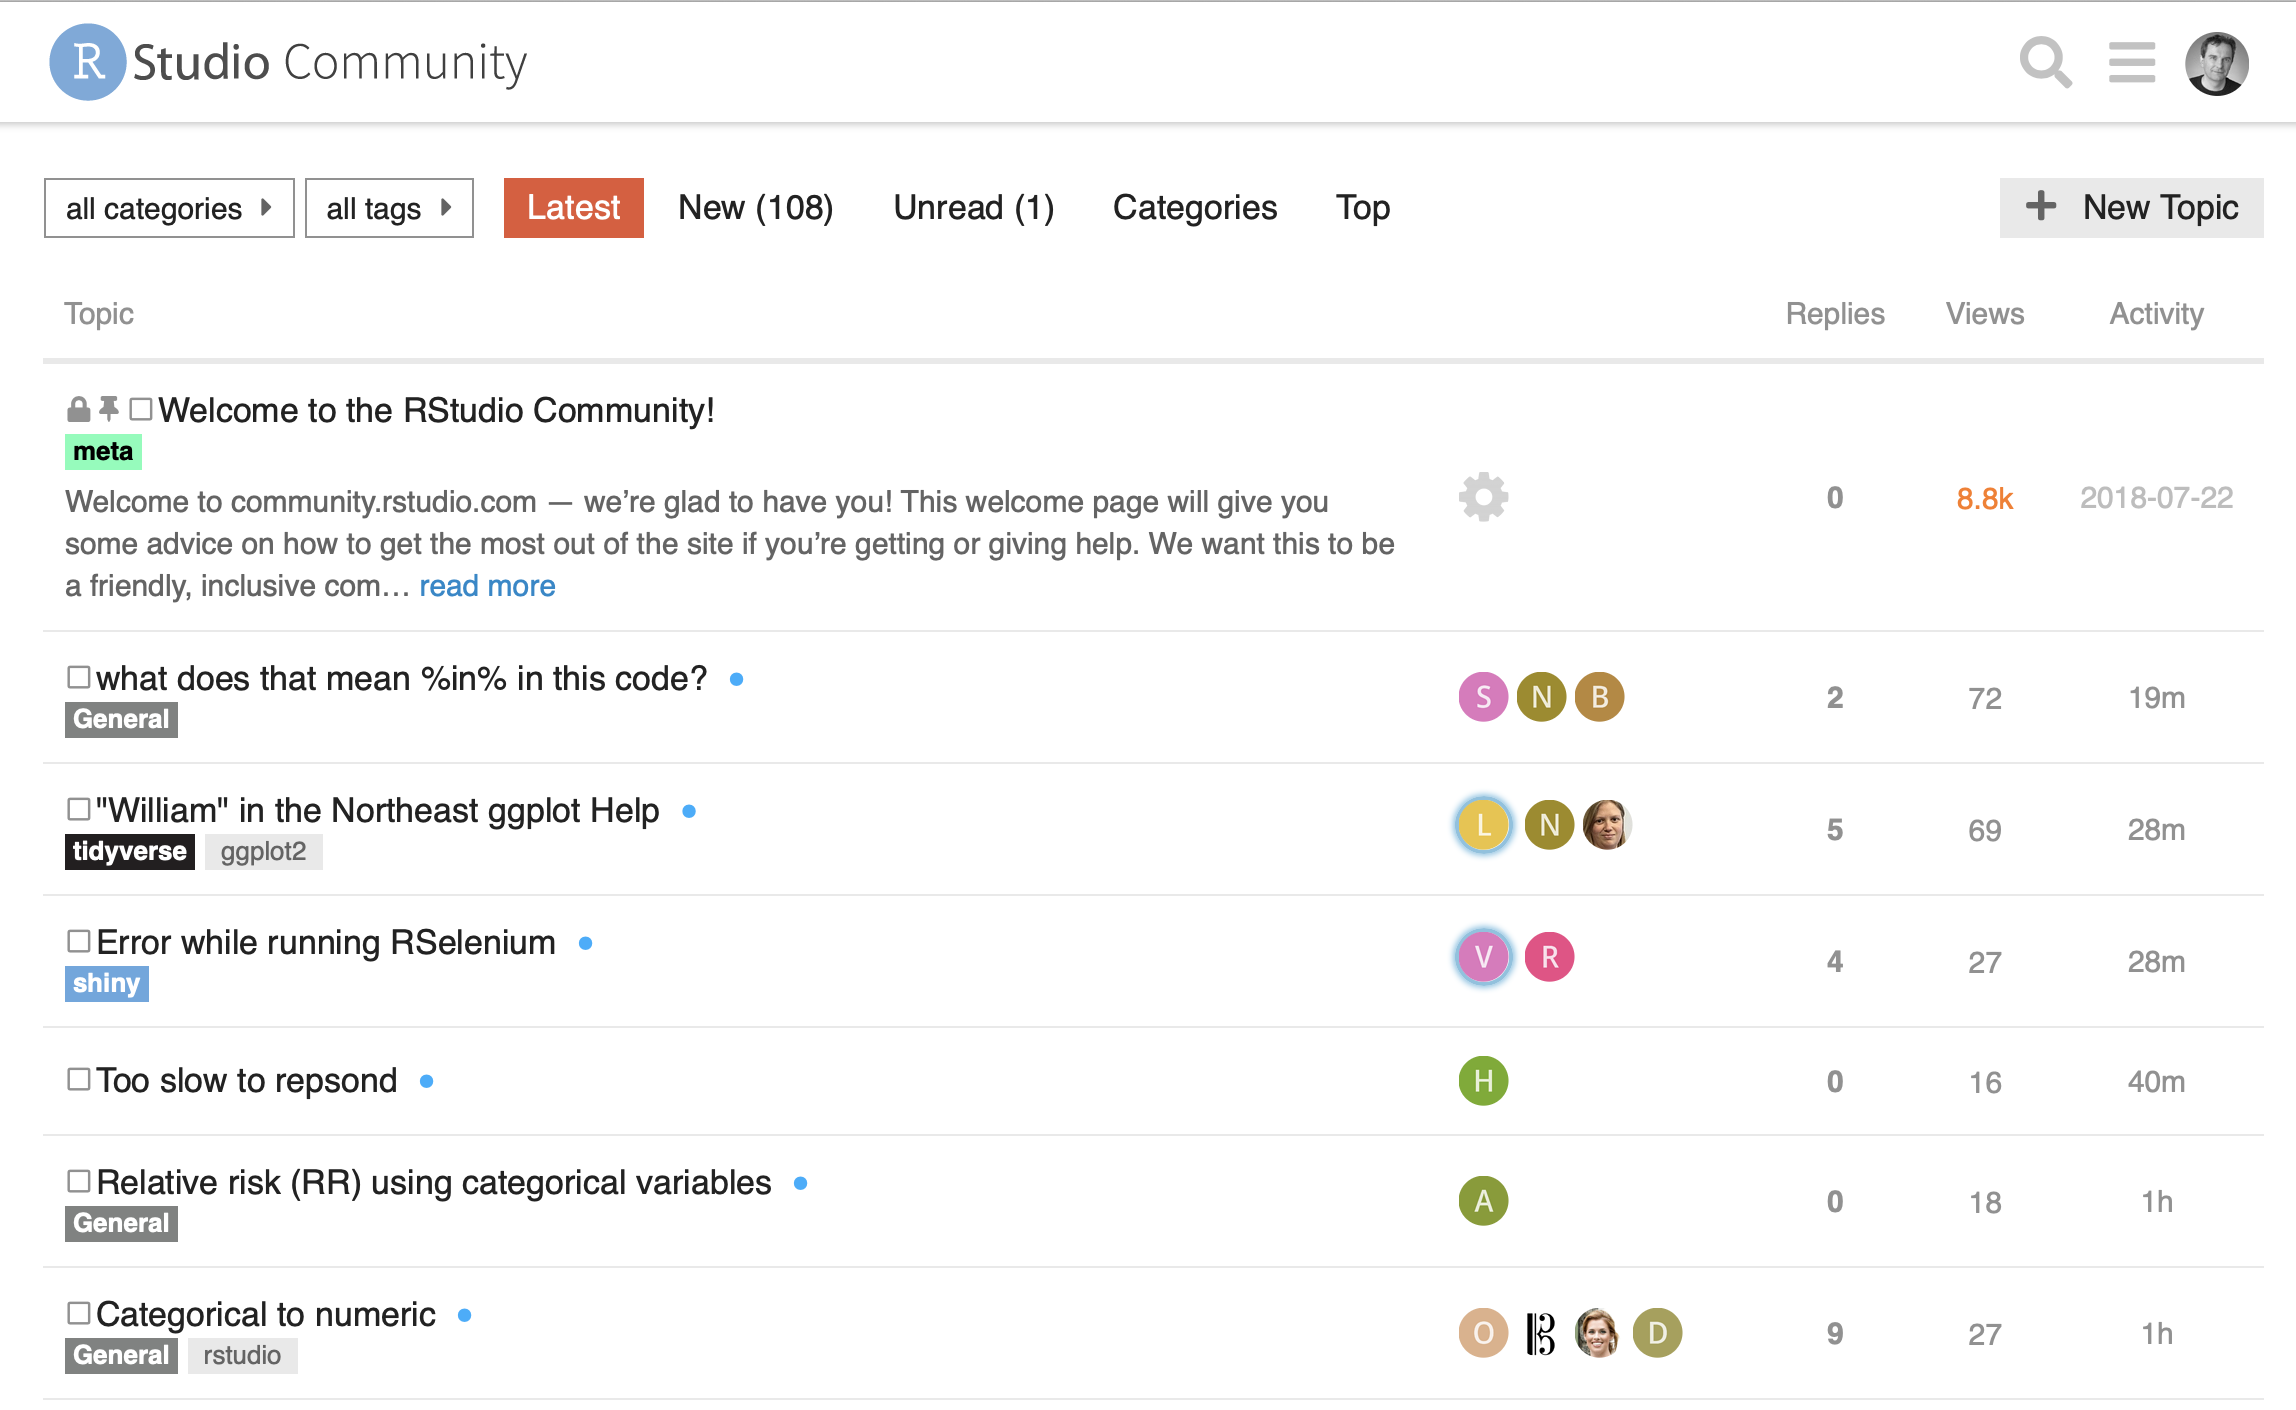
Task: Select checkbox for 'Too slow to repsond'
Action: 79,1079
